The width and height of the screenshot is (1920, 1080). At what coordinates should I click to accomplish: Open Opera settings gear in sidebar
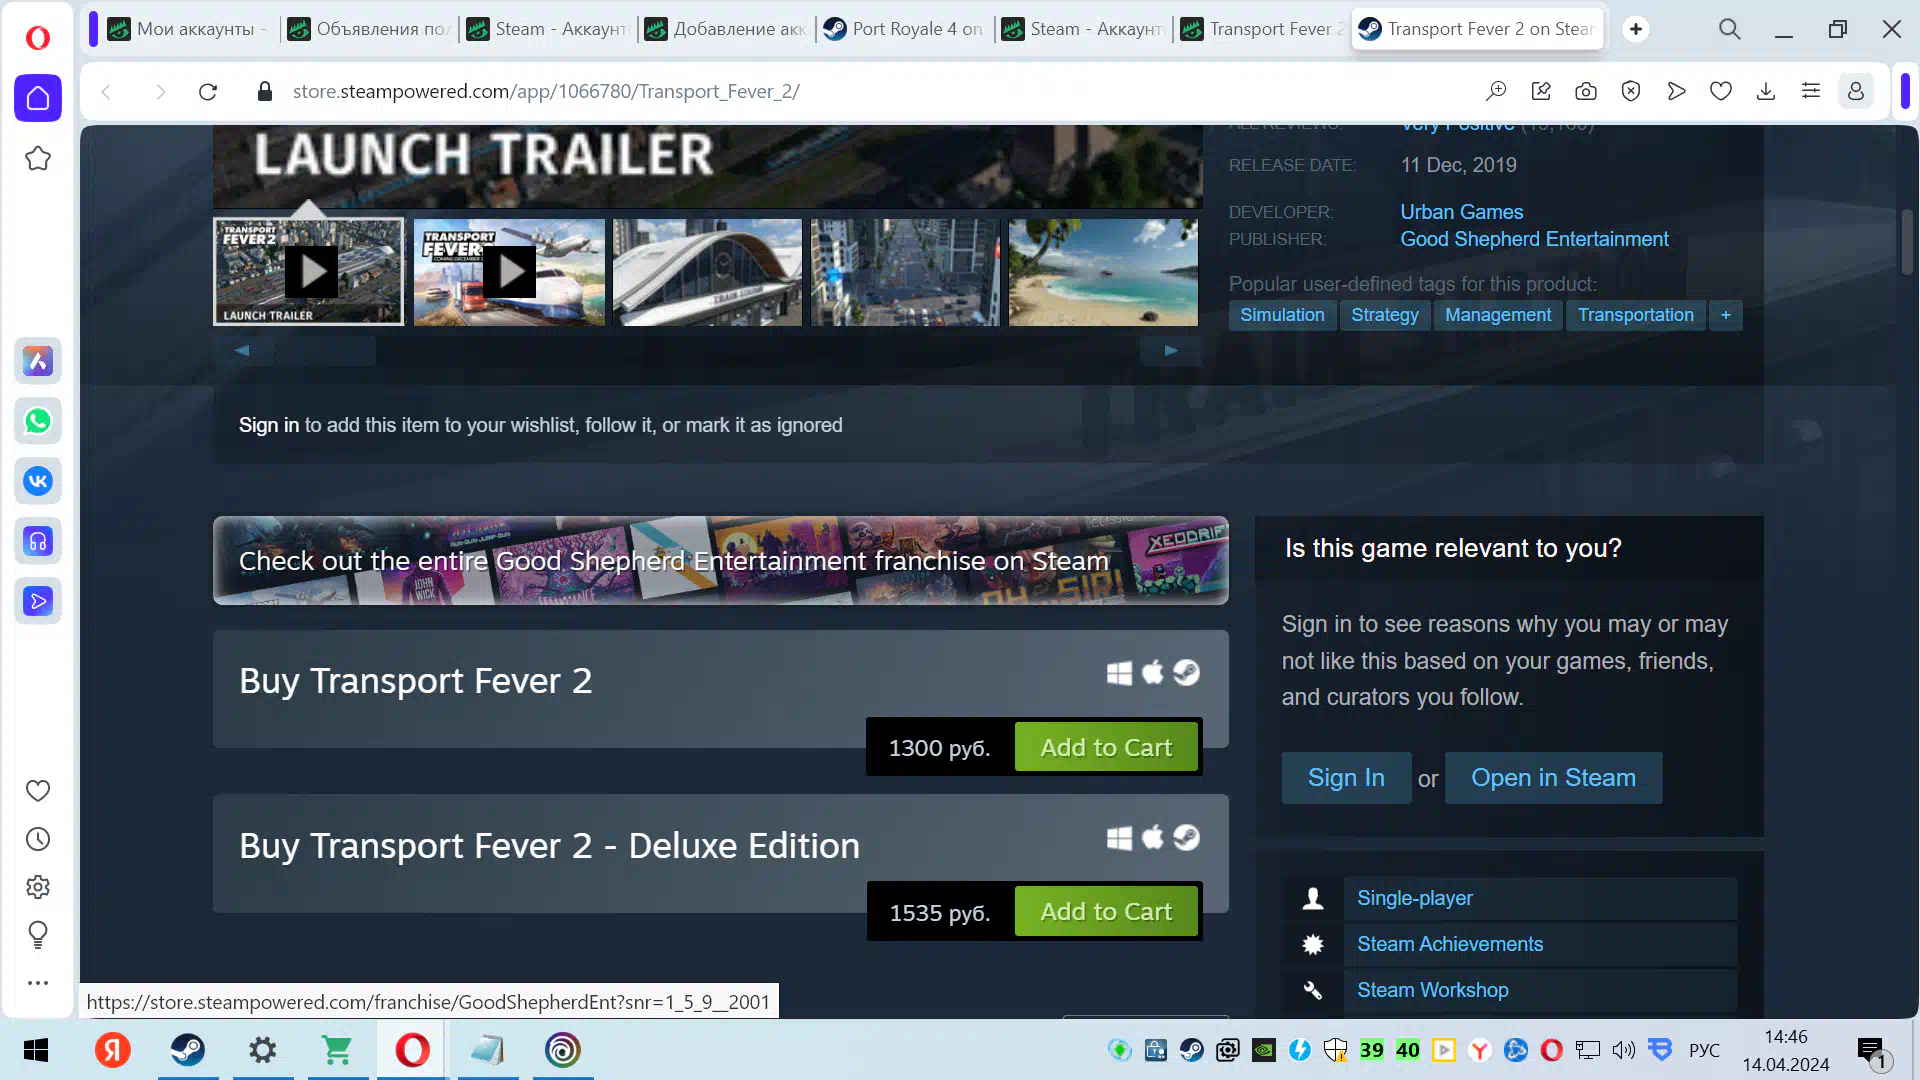pyautogui.click(x=38, y=887)
